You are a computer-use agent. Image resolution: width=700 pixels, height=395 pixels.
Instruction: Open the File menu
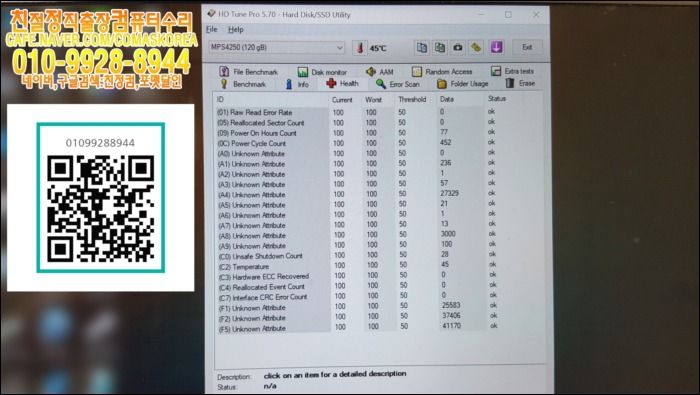pos(212,29)
